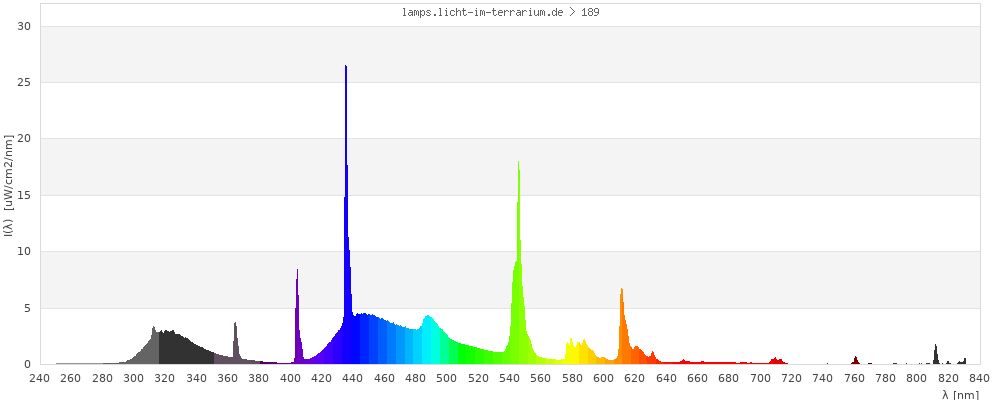Click the small red peak near 710 nm
This screenshot has width=1000, height=400.
tap(776, 360)
